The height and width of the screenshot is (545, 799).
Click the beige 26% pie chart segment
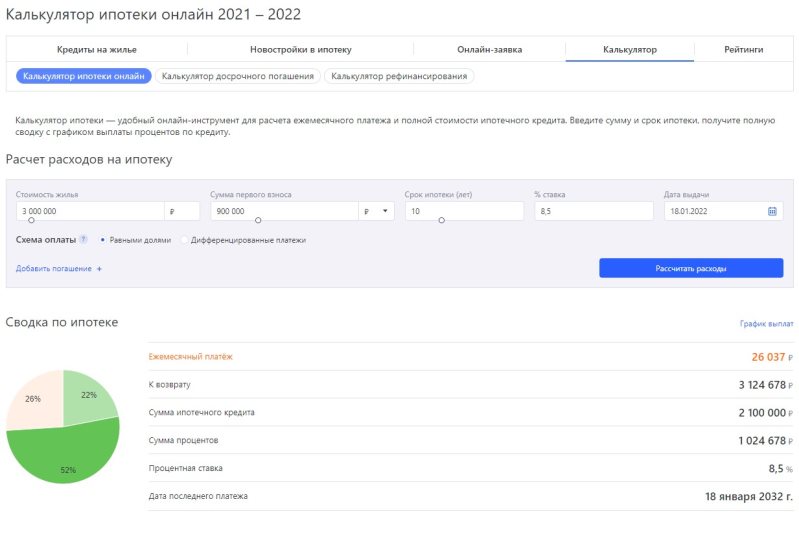coord(34,400)
